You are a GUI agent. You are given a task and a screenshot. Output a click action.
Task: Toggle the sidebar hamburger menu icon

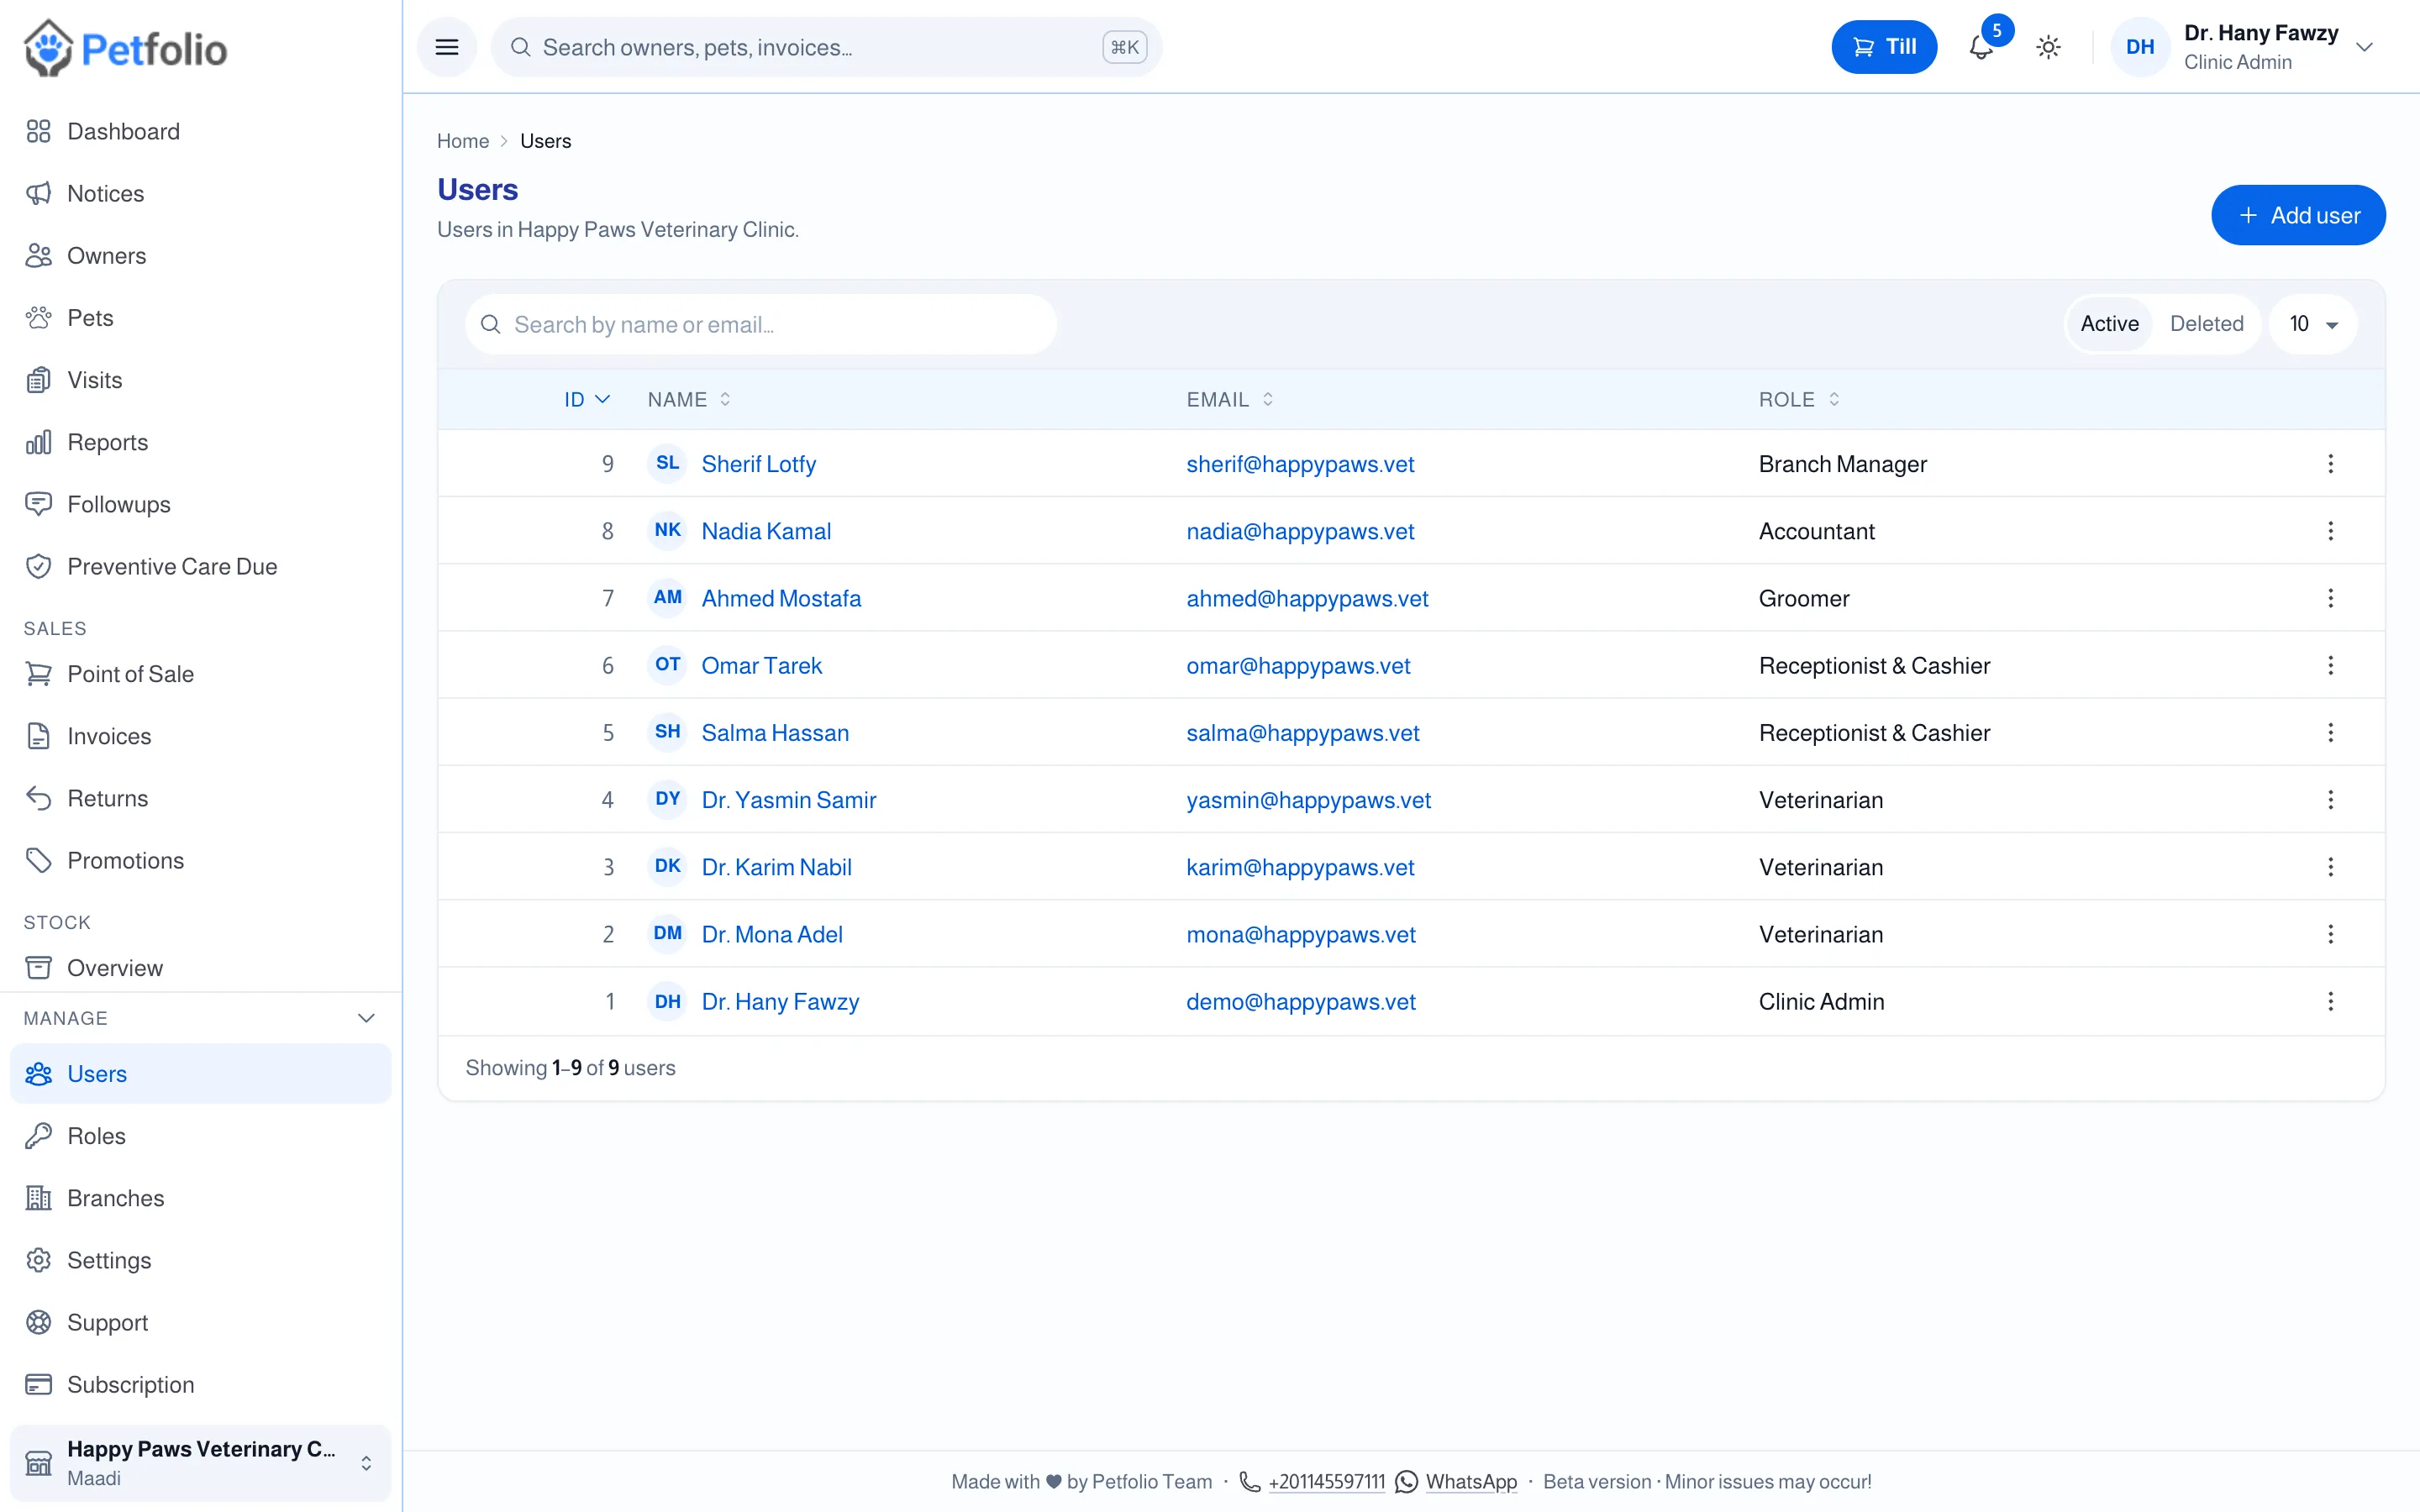(x=447, y=47)
